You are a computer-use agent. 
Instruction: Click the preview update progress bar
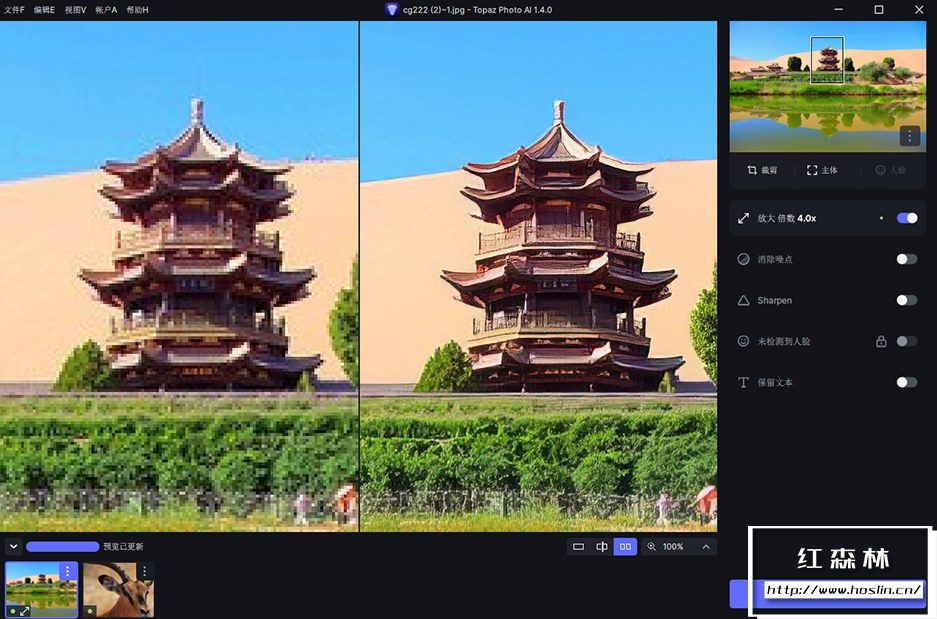tap(62, 546)
